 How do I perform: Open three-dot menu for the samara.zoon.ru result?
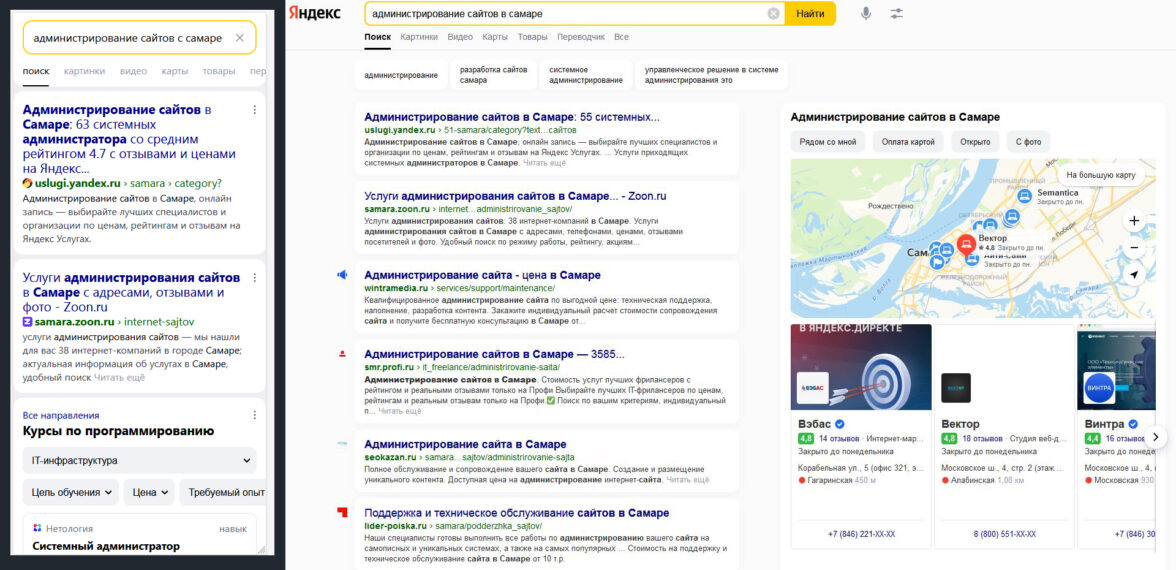coord(254,277)
